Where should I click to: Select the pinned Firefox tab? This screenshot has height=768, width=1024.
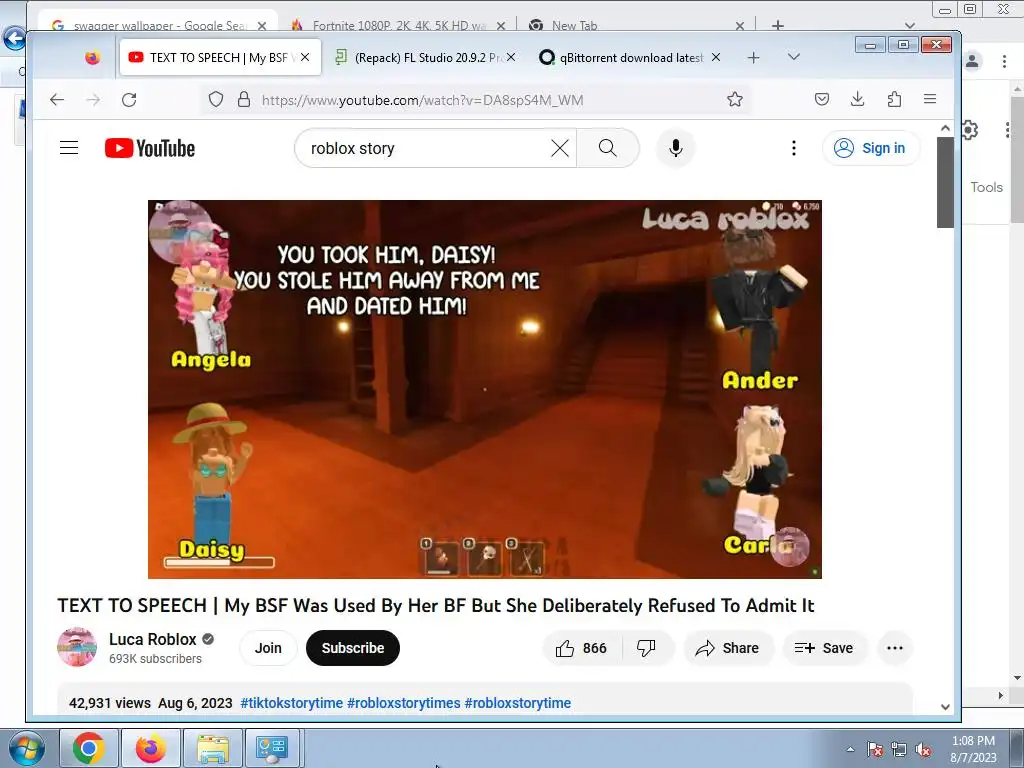(93, 57)
